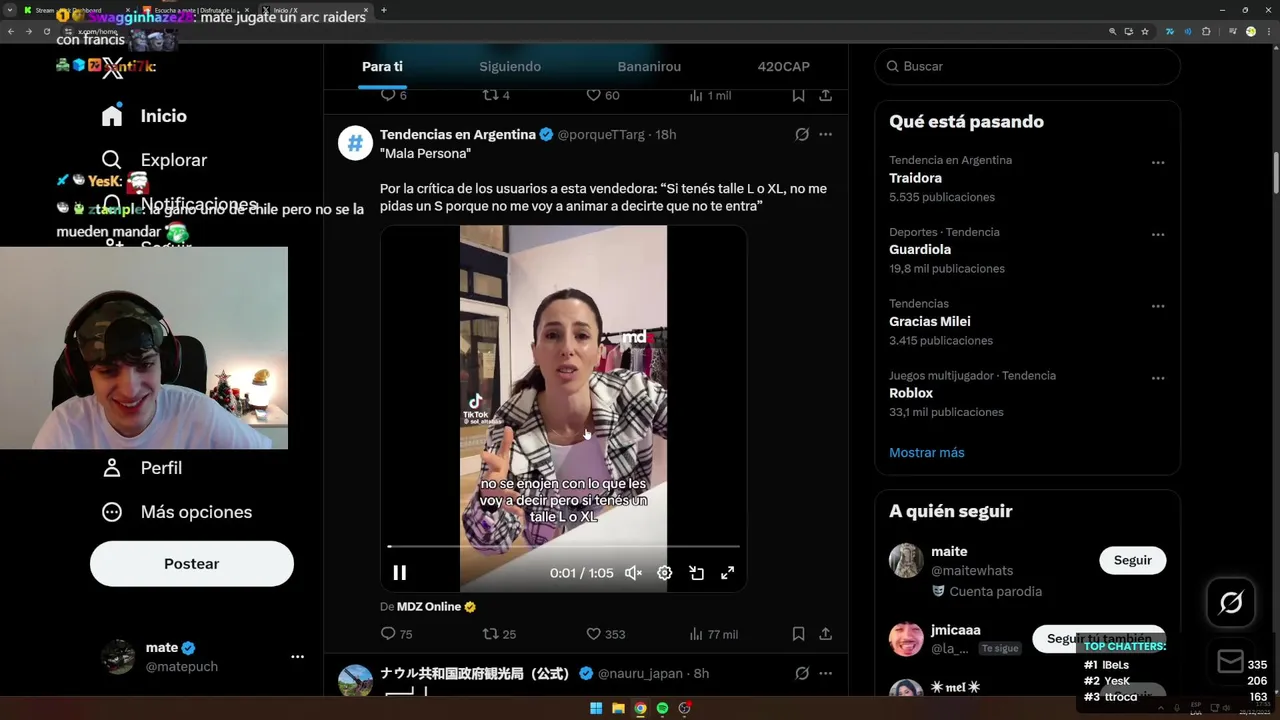This screenshot has width=1280, height=720.
Task: Repost the post with 25 reposts
Action: click(x=499, y=634)
